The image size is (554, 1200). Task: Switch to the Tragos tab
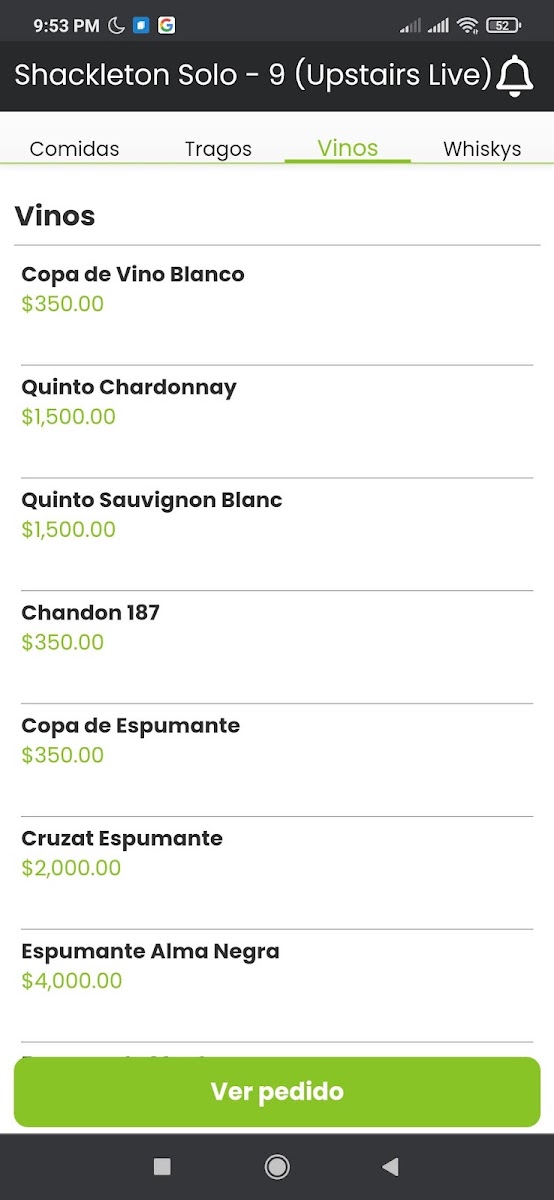click(218, 149)
